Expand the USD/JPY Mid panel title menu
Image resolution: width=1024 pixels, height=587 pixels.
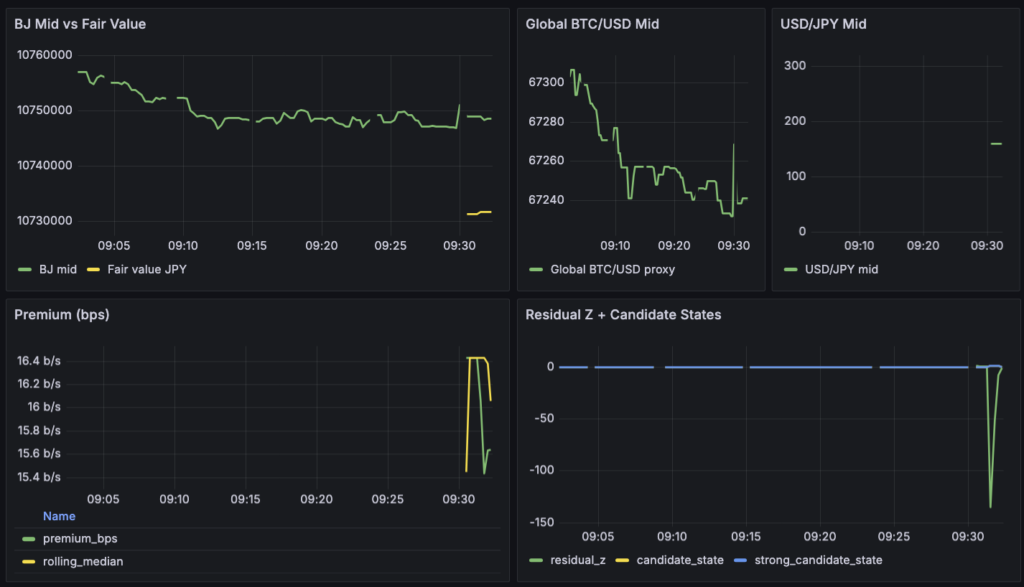823,24
